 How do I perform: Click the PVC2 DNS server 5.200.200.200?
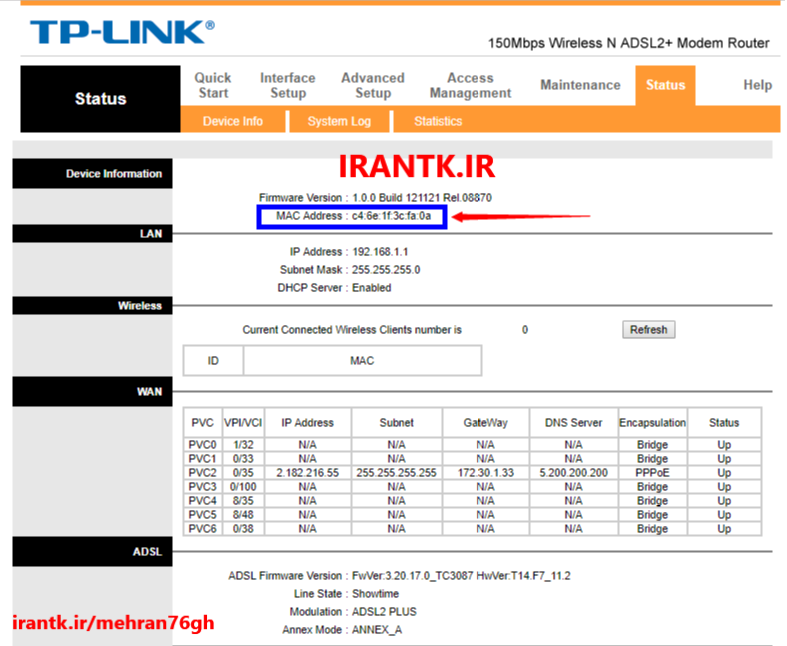coord(573,473)
